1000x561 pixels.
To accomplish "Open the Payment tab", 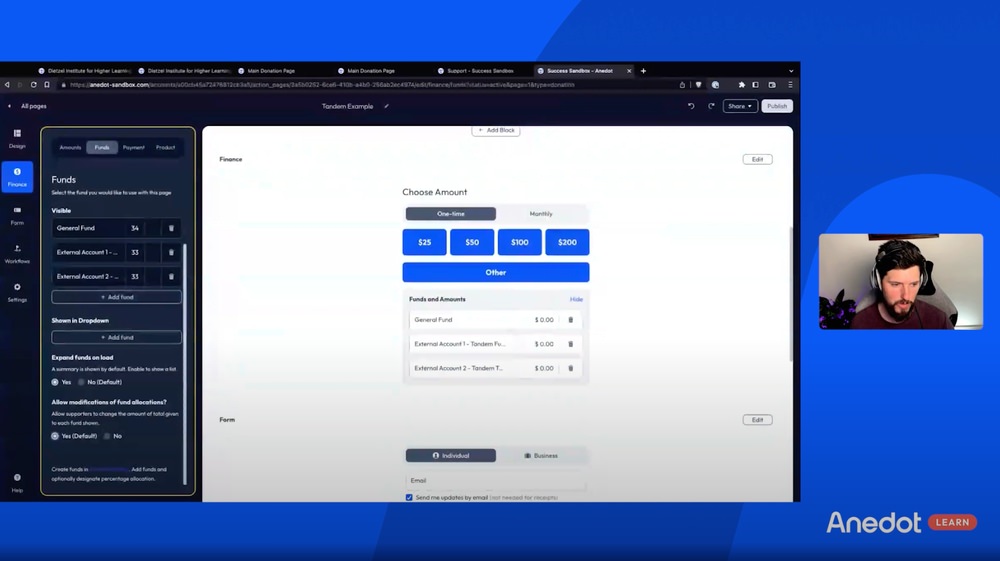I will 133,147.
